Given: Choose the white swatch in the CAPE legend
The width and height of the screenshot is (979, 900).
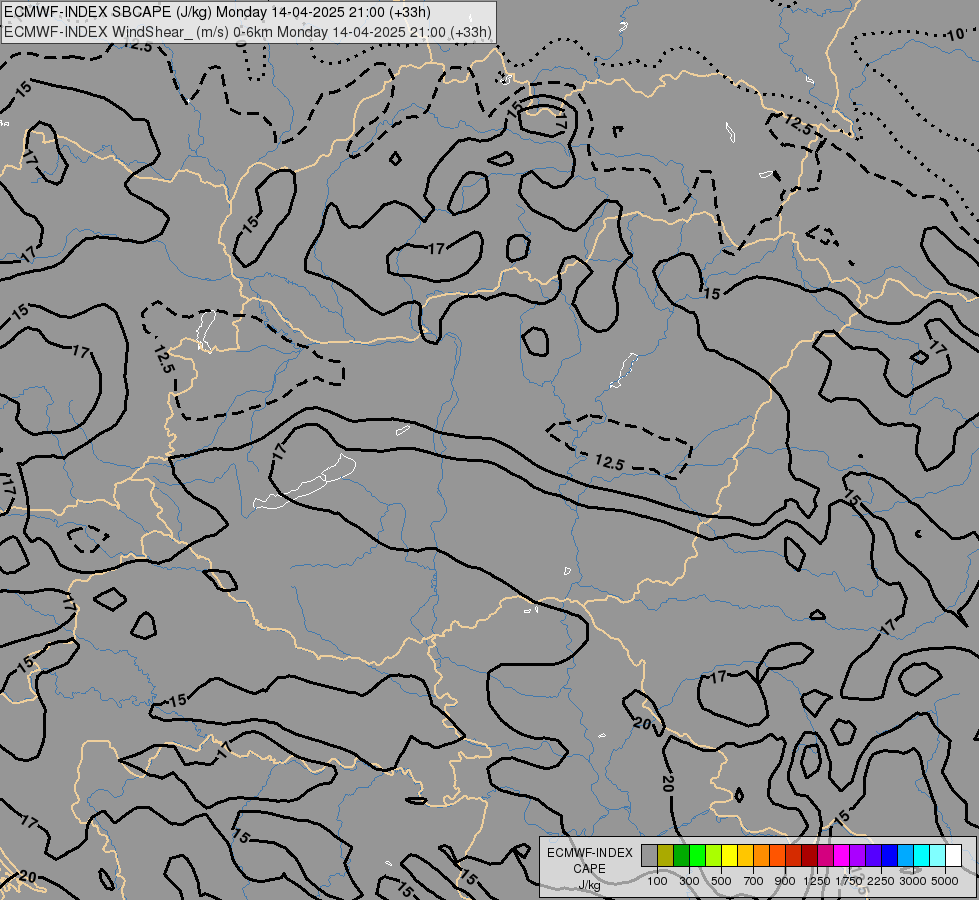Looking at the screenshot, I should point(953,855).
